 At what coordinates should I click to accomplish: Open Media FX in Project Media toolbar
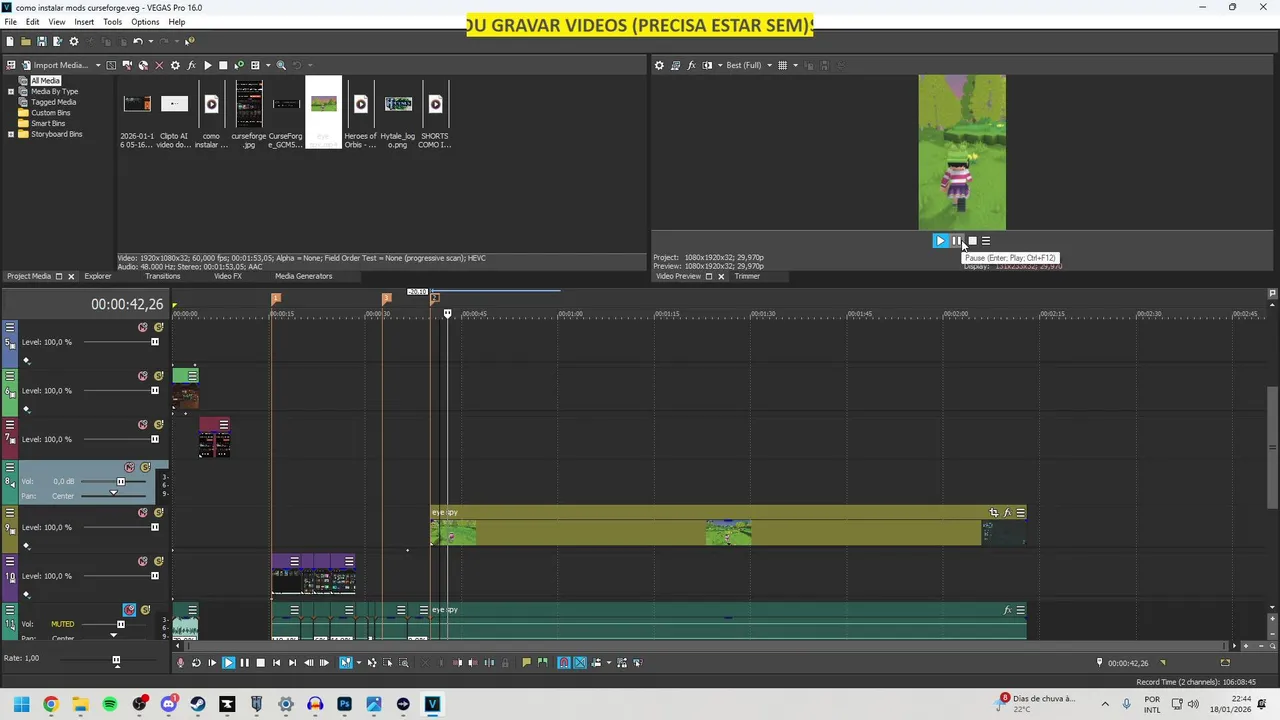tap(191, 65)
